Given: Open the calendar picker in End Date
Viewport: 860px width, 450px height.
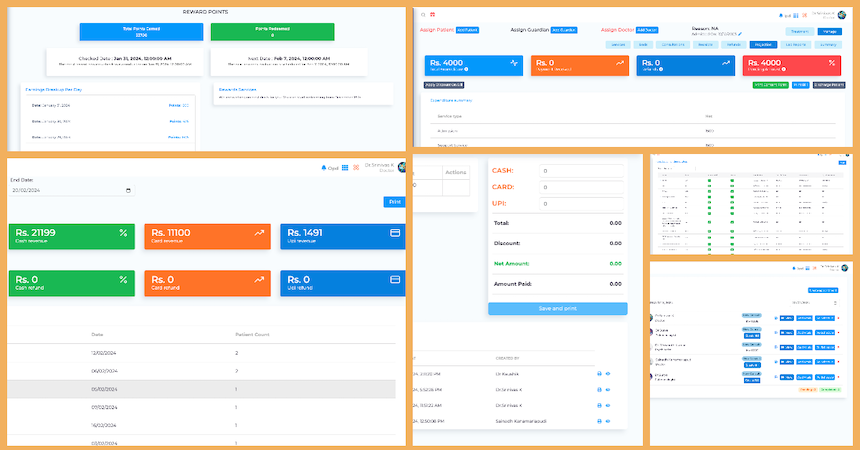Looking at the screenshot, I should click(128, 190).
